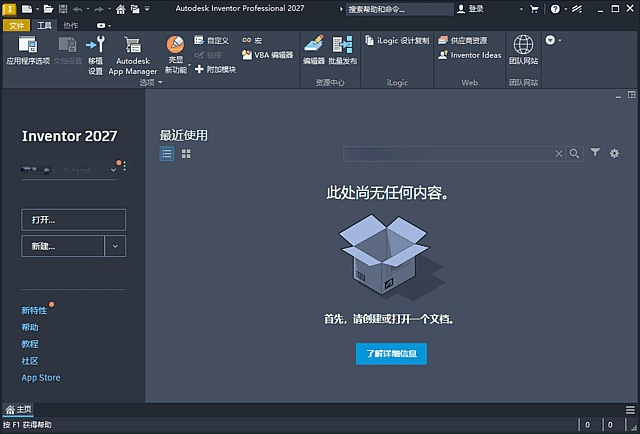Open 应用程序选项 (Application Options)
Screen dimensions: 640x434
[27, 52]
